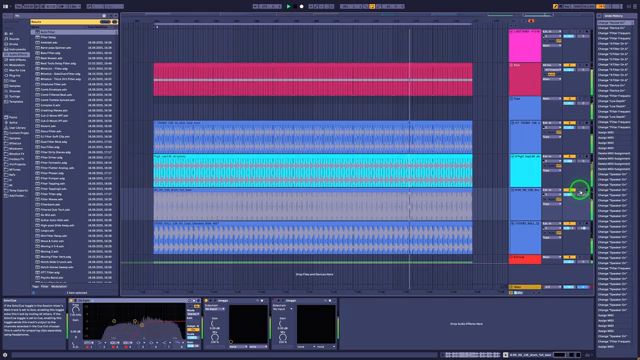Open EQ Eight band 1 filter type dropdown
The width and height of the screenshot is (640, 360).
tap(88, 343)
